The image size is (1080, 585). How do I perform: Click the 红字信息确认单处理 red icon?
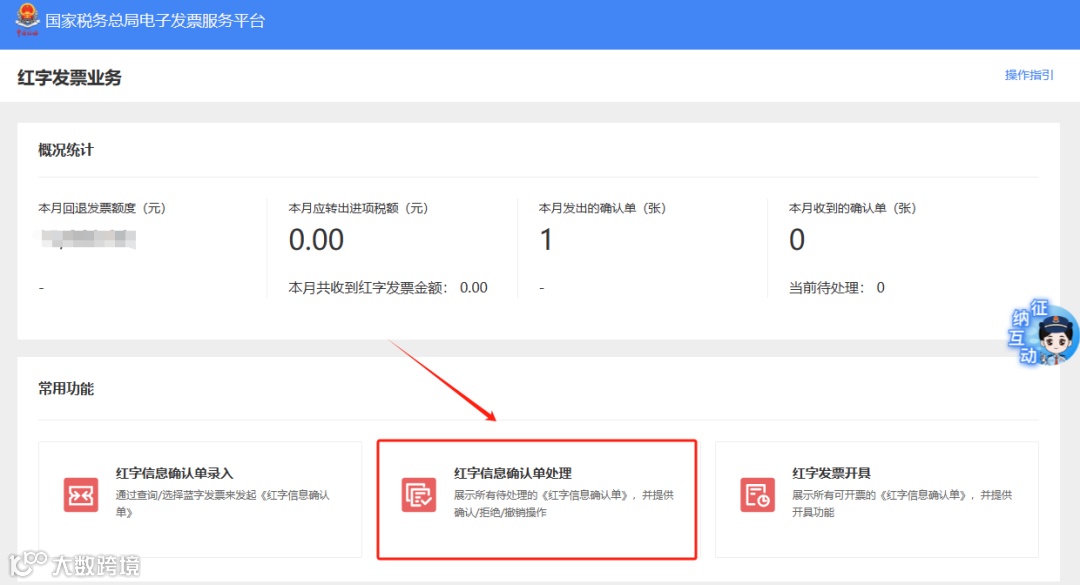419,495
